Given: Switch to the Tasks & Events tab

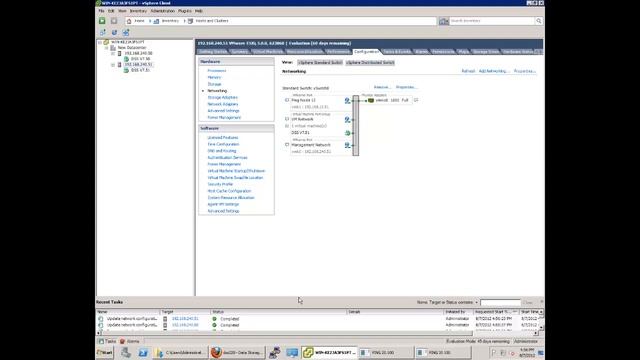Looking at the screenshot, I should (x=397, y=52).
